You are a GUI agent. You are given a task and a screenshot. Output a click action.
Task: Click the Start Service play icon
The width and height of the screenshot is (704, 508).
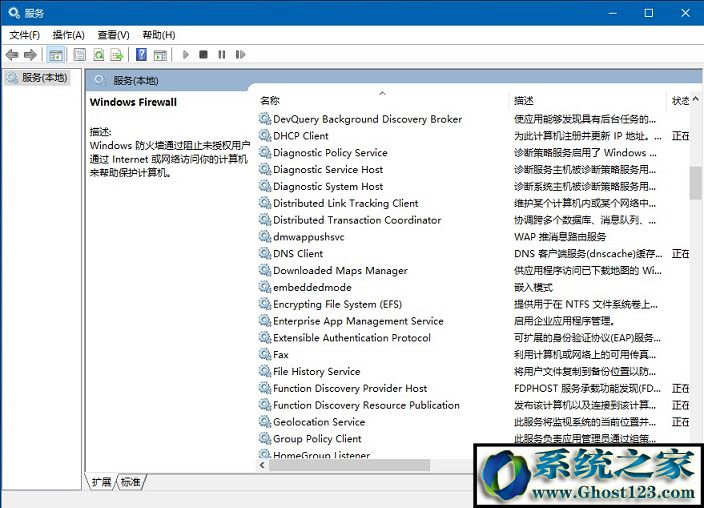[185, 55]
